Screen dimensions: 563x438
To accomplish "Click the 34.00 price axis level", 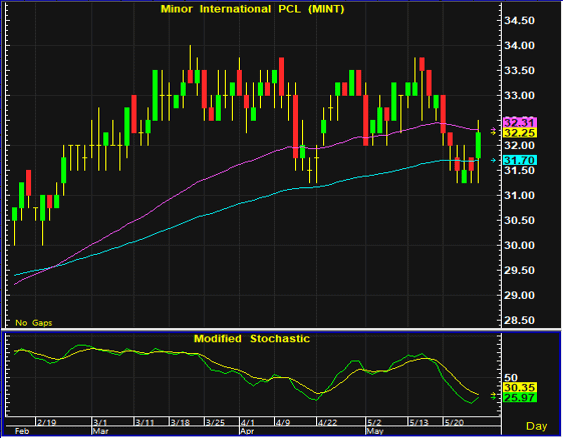I will 519,46.
